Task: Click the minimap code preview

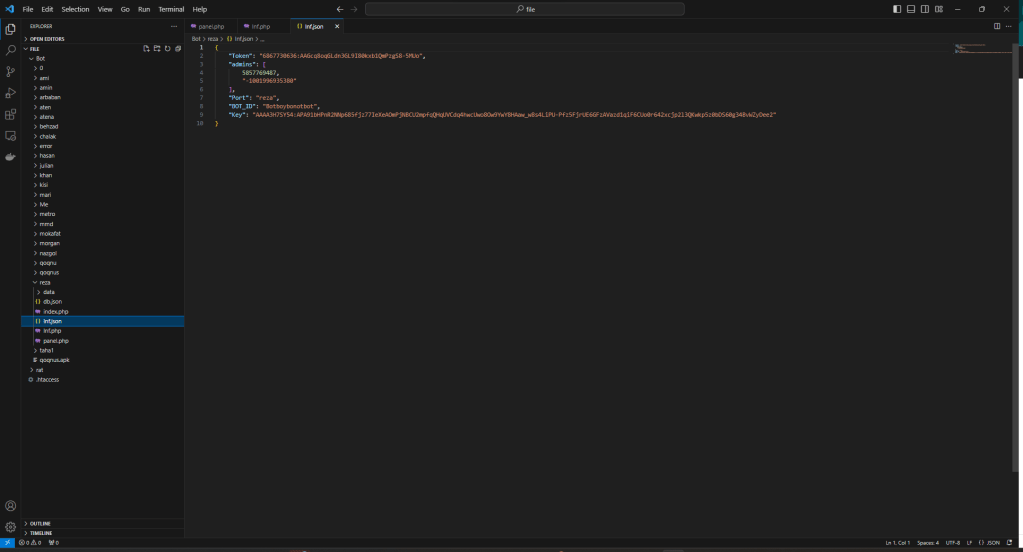Action: click(x=982, y=50)
